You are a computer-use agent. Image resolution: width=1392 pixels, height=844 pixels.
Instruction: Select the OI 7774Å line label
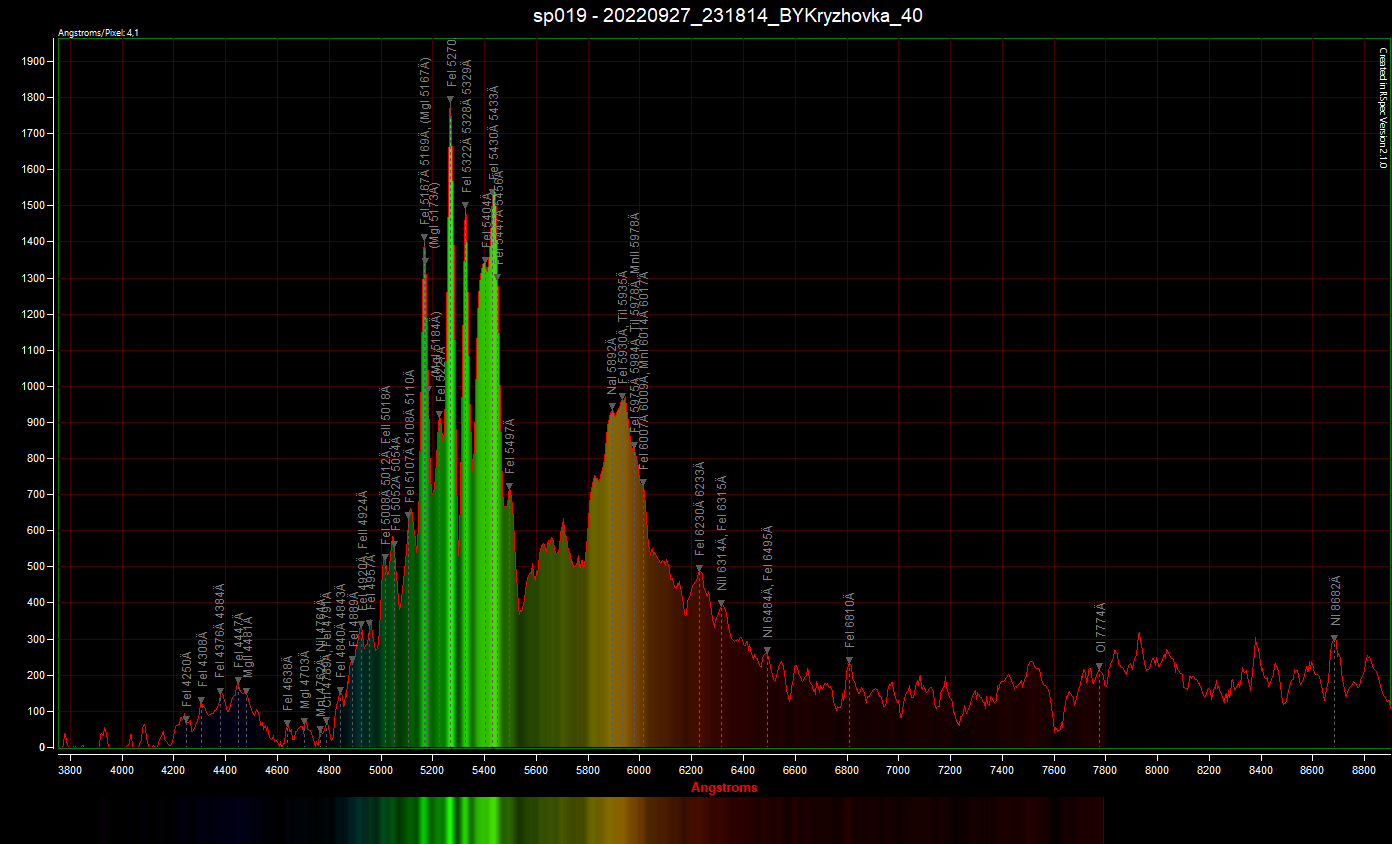pyautogui.click(x=1101, y=629)
